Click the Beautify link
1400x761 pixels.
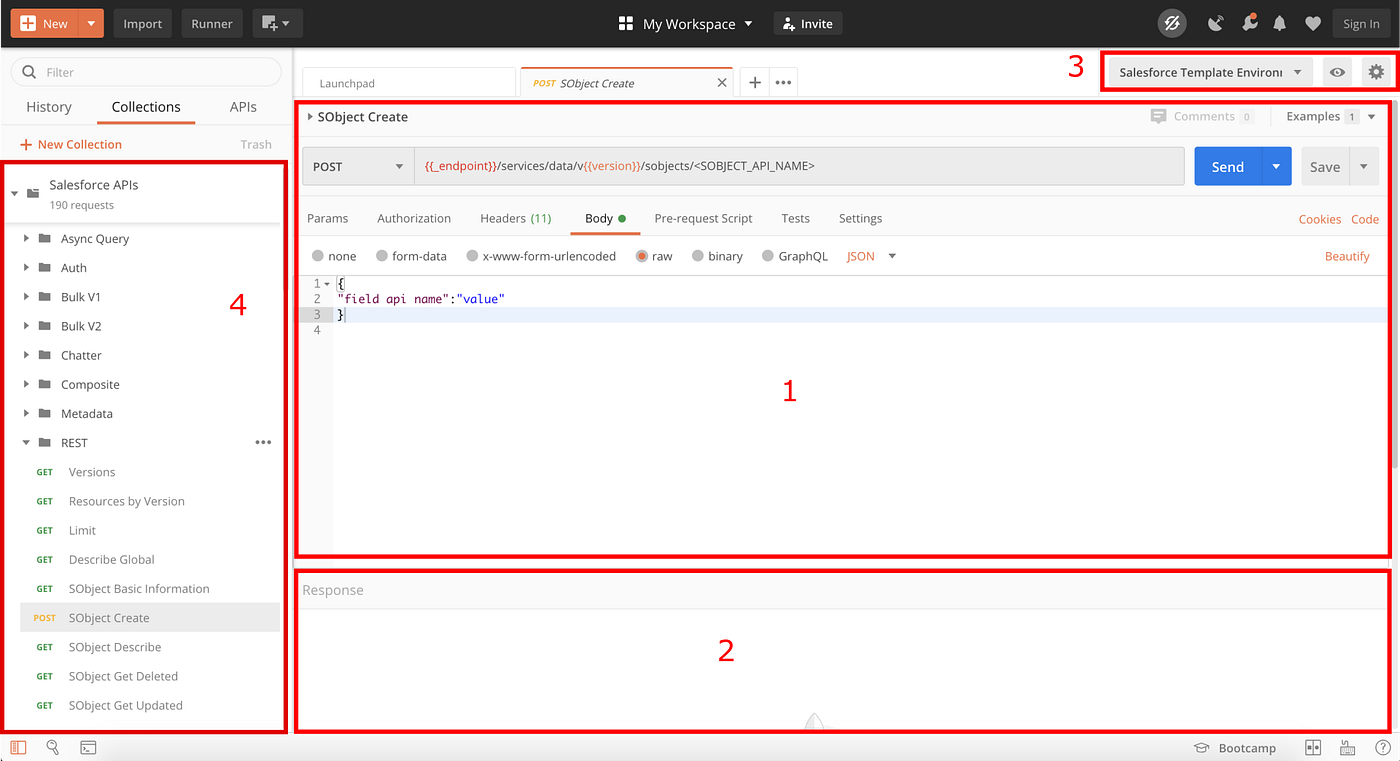[x=1347, y=255]
